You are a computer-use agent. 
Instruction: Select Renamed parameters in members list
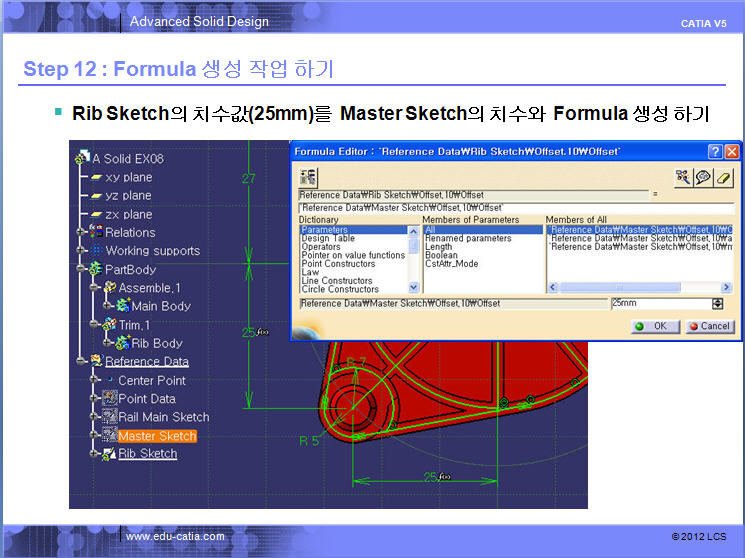(468, 239)
